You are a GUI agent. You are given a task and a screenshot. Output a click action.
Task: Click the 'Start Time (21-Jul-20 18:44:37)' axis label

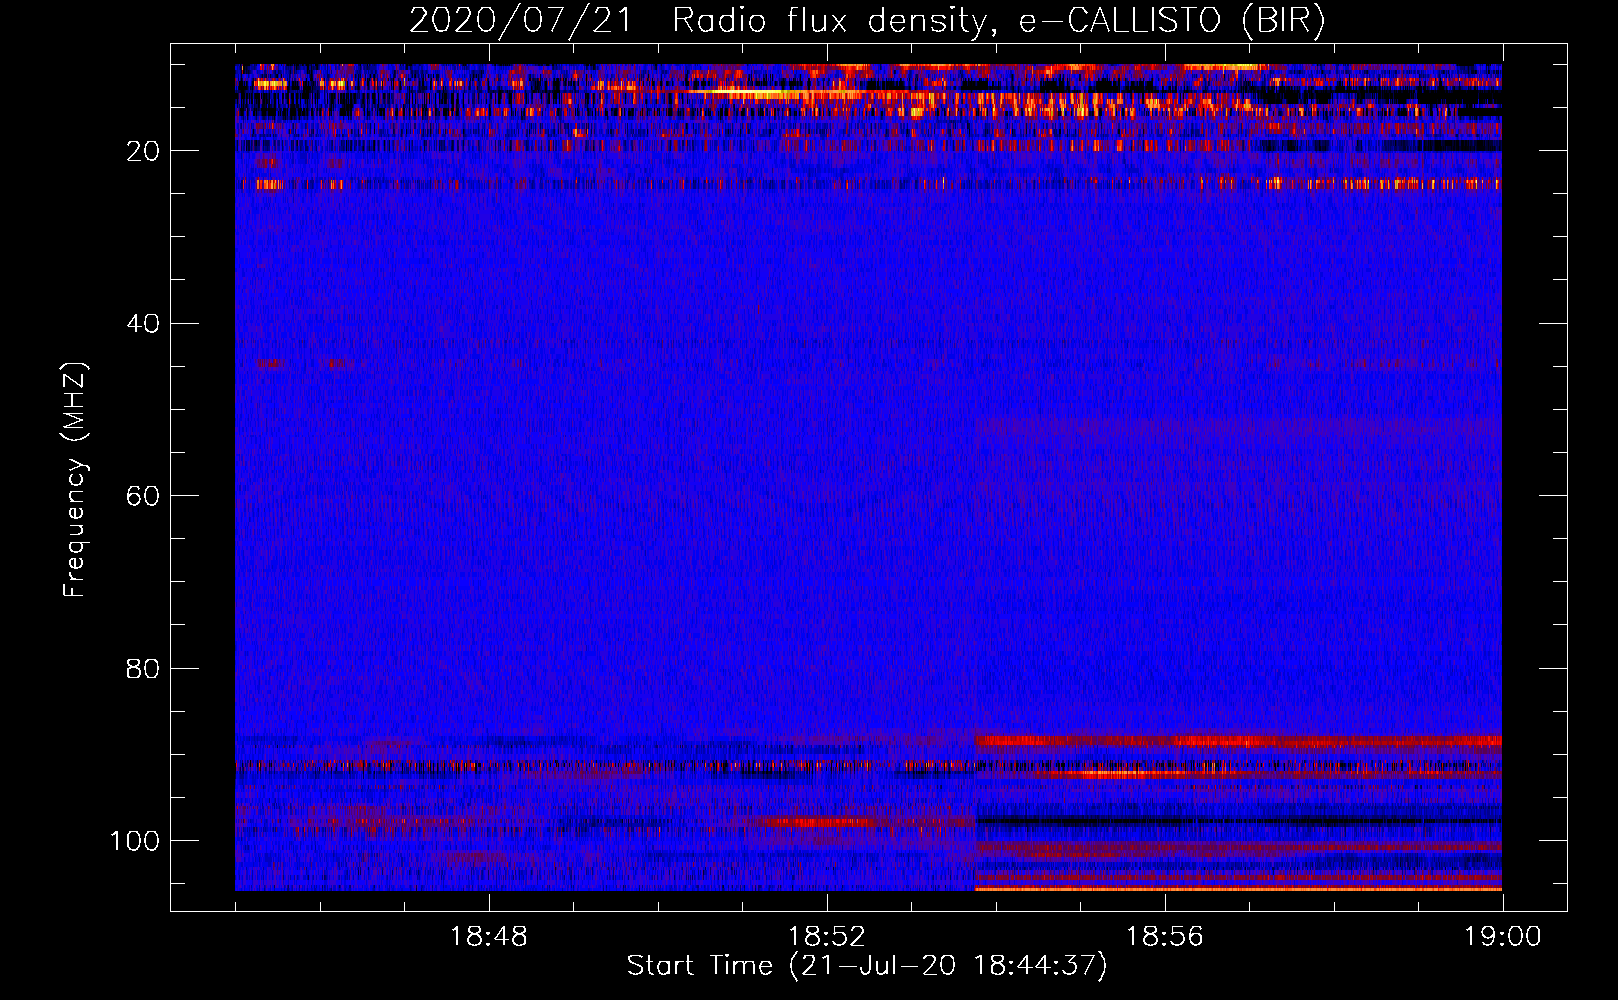[x=867, y=966]
